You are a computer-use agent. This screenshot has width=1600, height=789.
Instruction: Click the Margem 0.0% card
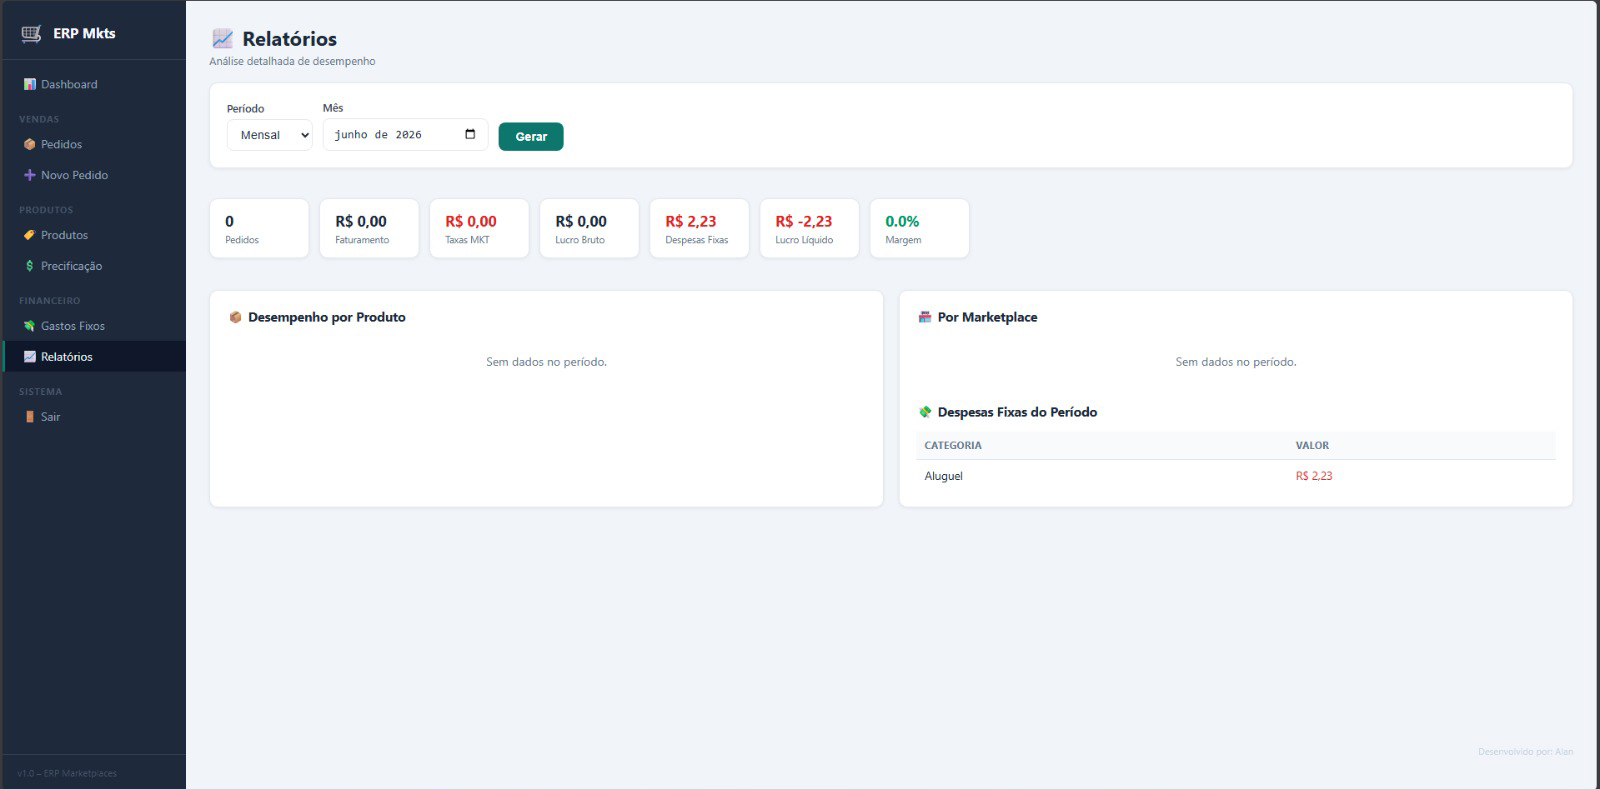click(x=919, y=228)
